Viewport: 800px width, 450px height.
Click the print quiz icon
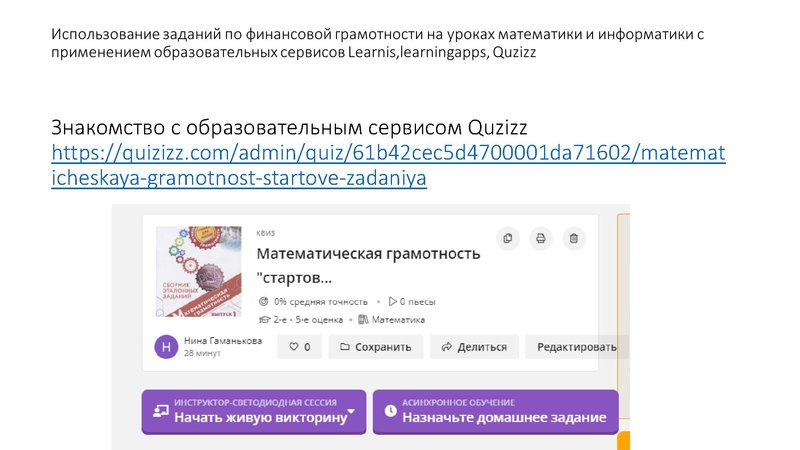tap(541, 238)
